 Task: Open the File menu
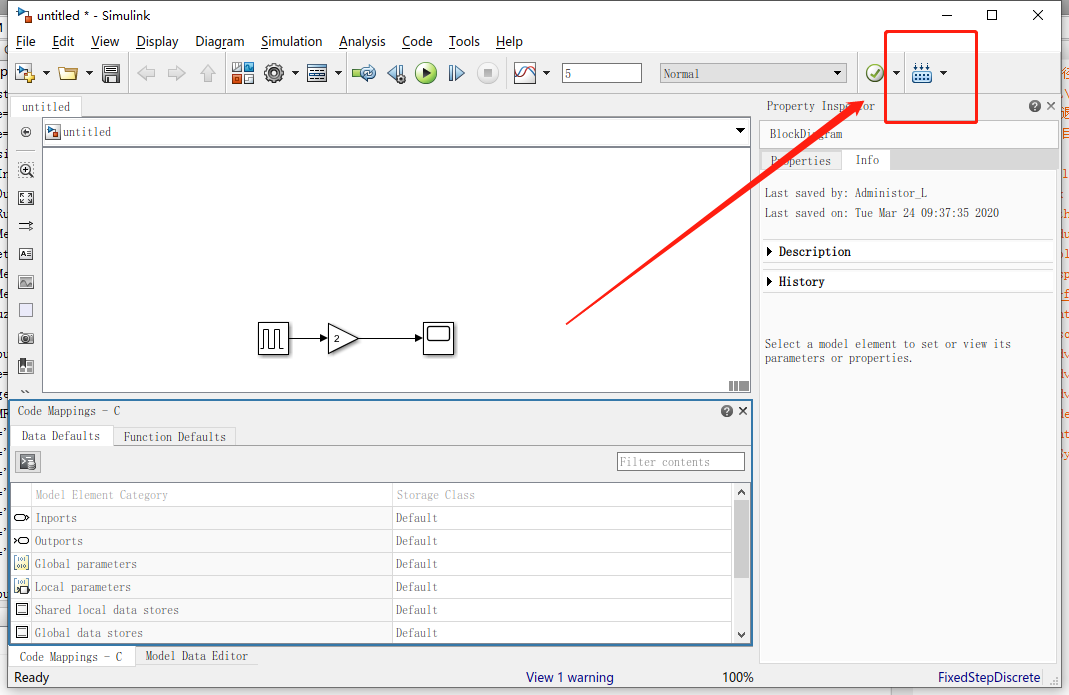pyautogui.click(x=26, y=42)
